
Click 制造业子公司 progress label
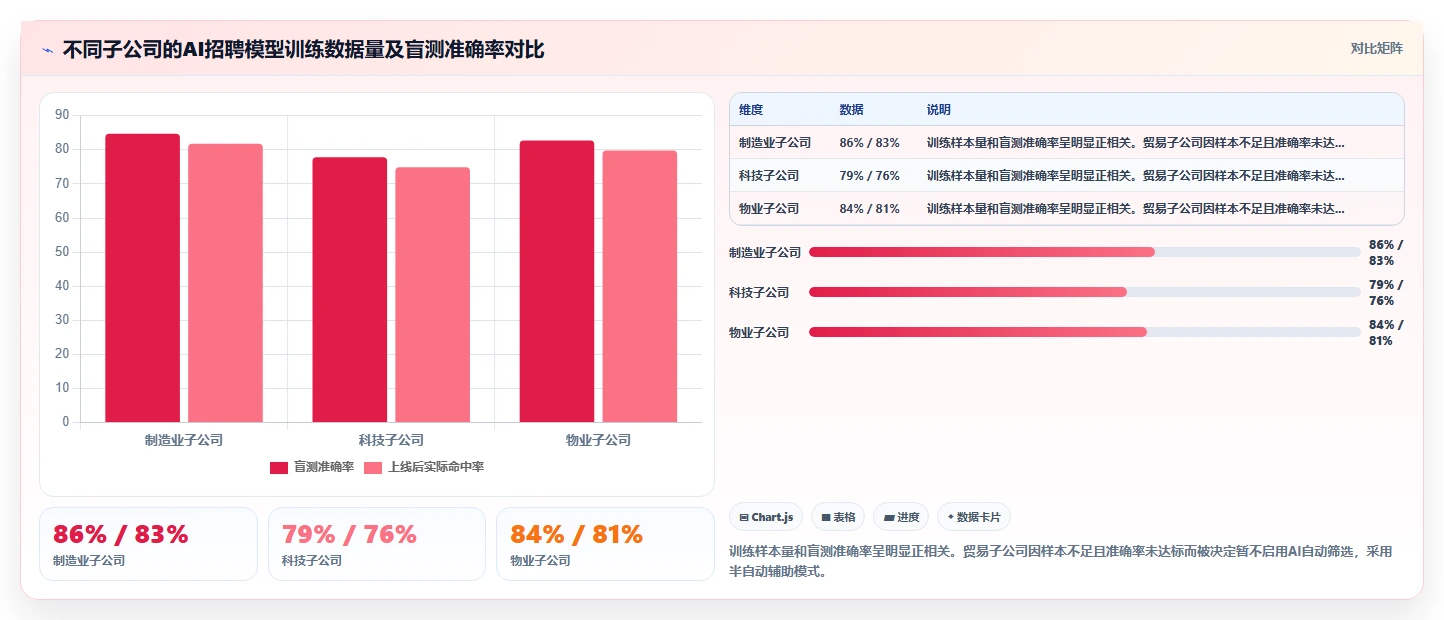tap(765, 252)
